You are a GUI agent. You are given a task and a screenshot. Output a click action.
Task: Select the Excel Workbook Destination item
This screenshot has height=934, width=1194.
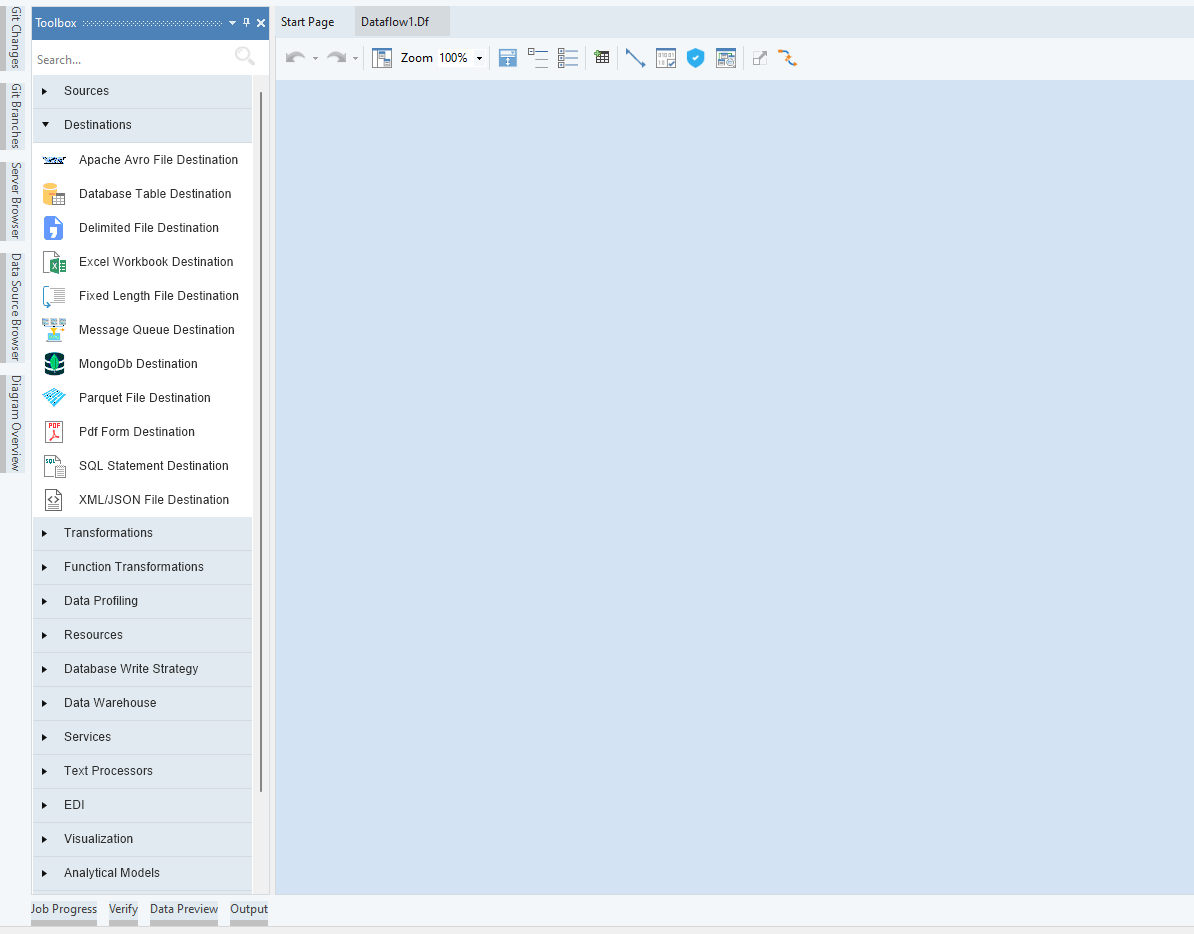tap(155, 262)
